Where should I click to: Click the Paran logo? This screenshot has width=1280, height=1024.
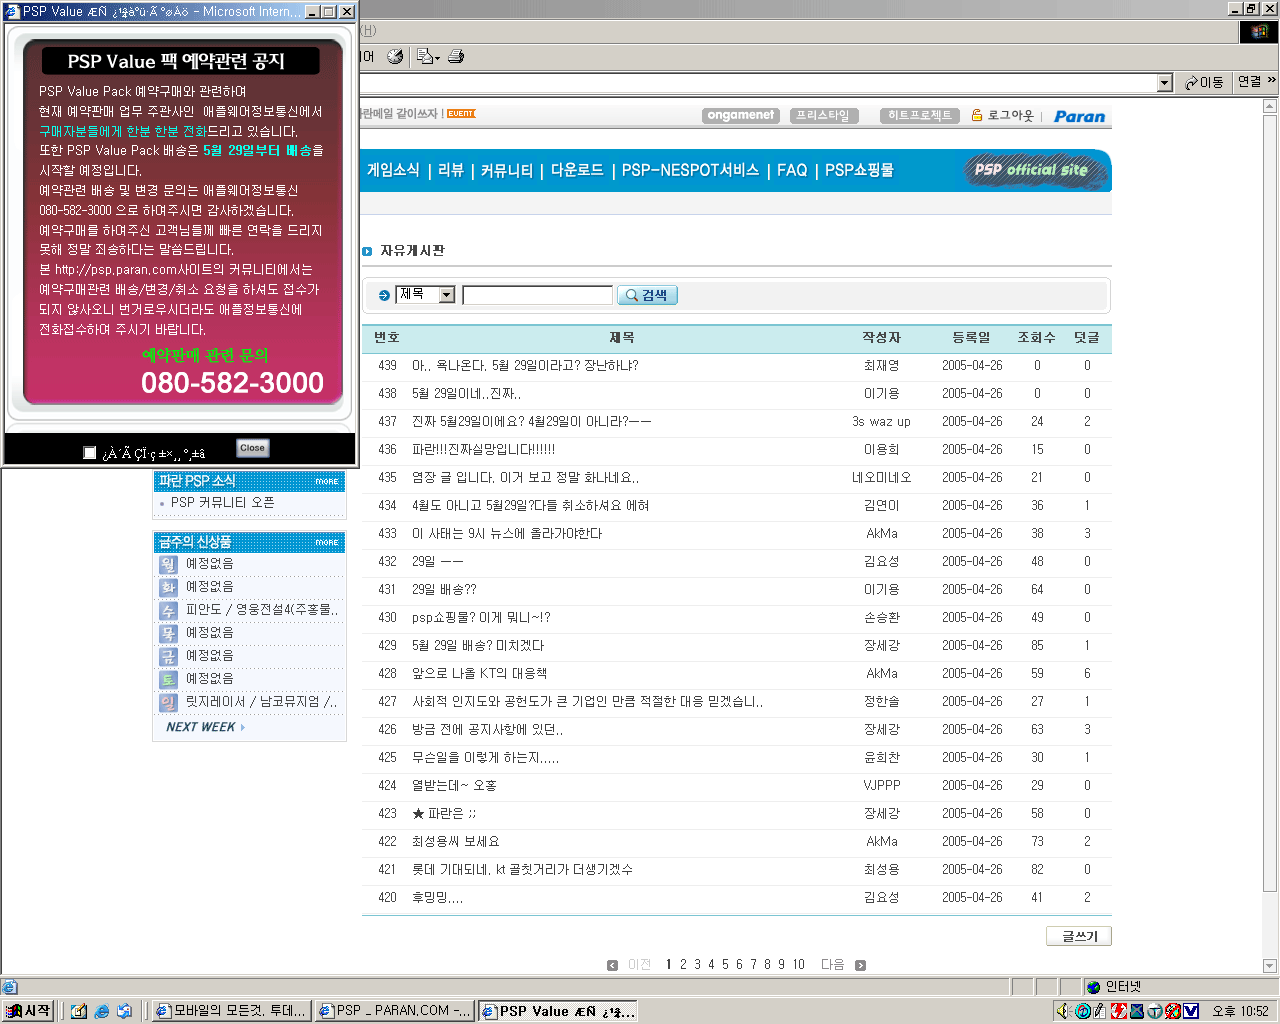coord(1080,116)
